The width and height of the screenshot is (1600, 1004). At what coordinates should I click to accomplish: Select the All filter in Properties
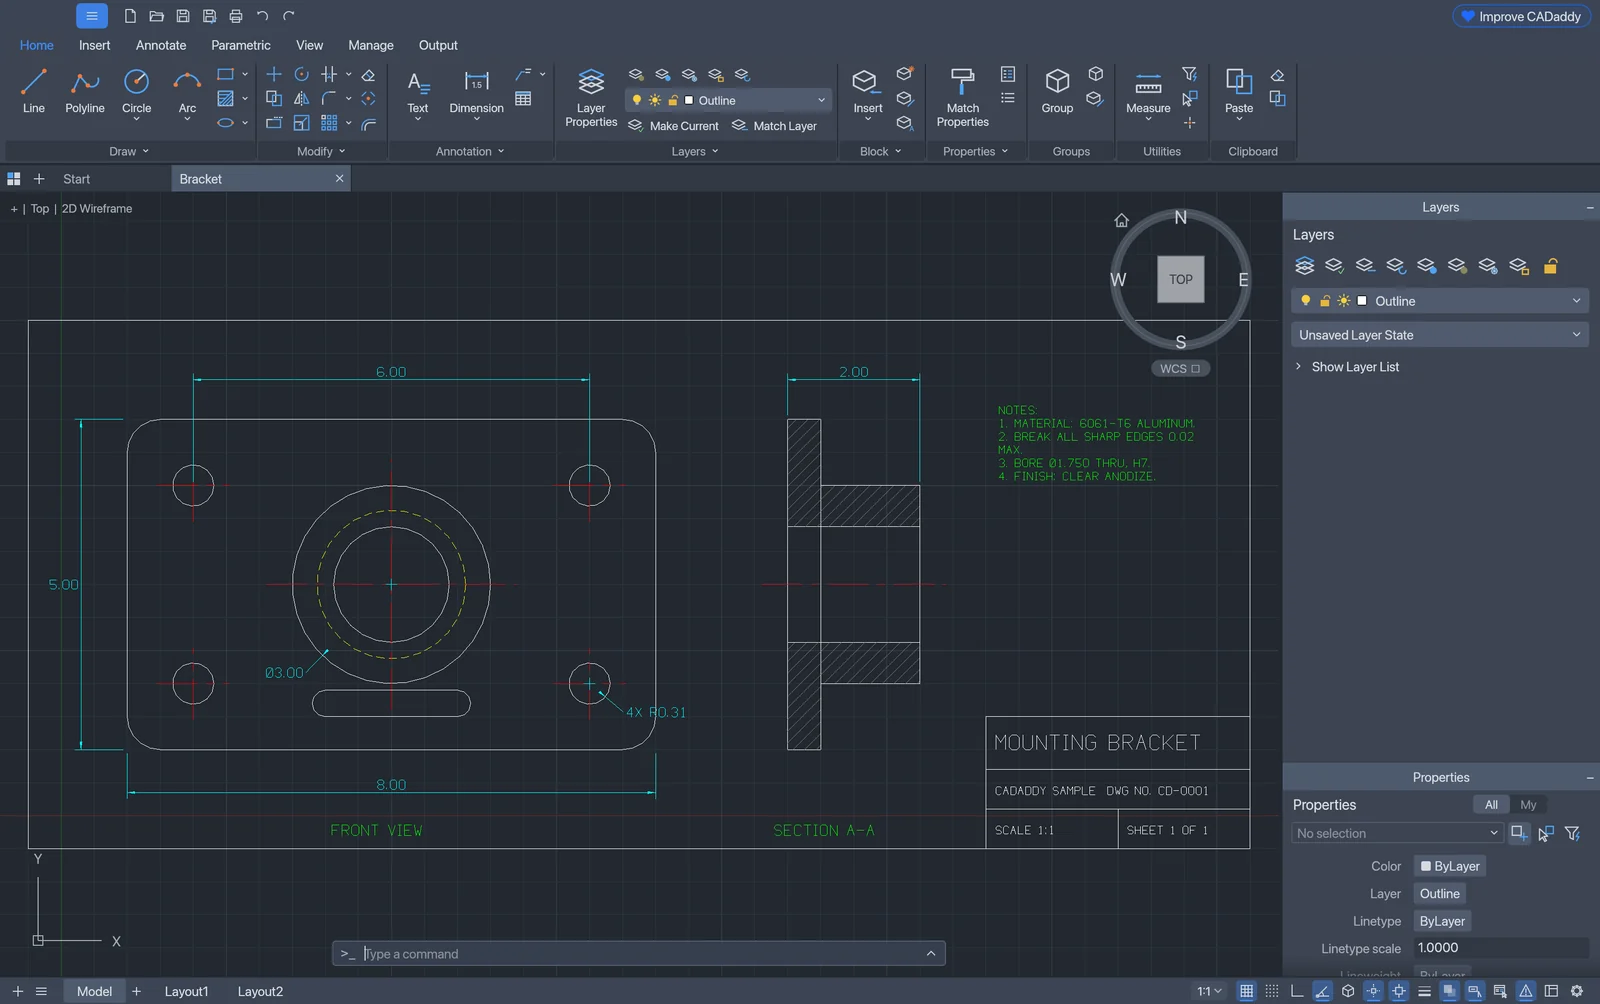(1491, 805)
